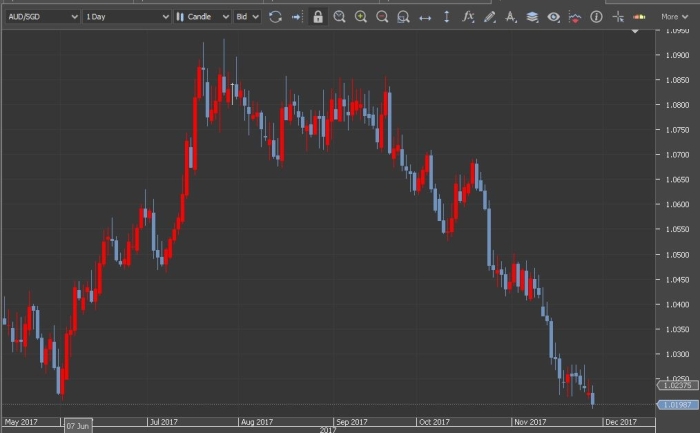The width and height of the screenshot is (700, 433).
Task: Open the fx indicators tool
Action: (x=468, y=17)
